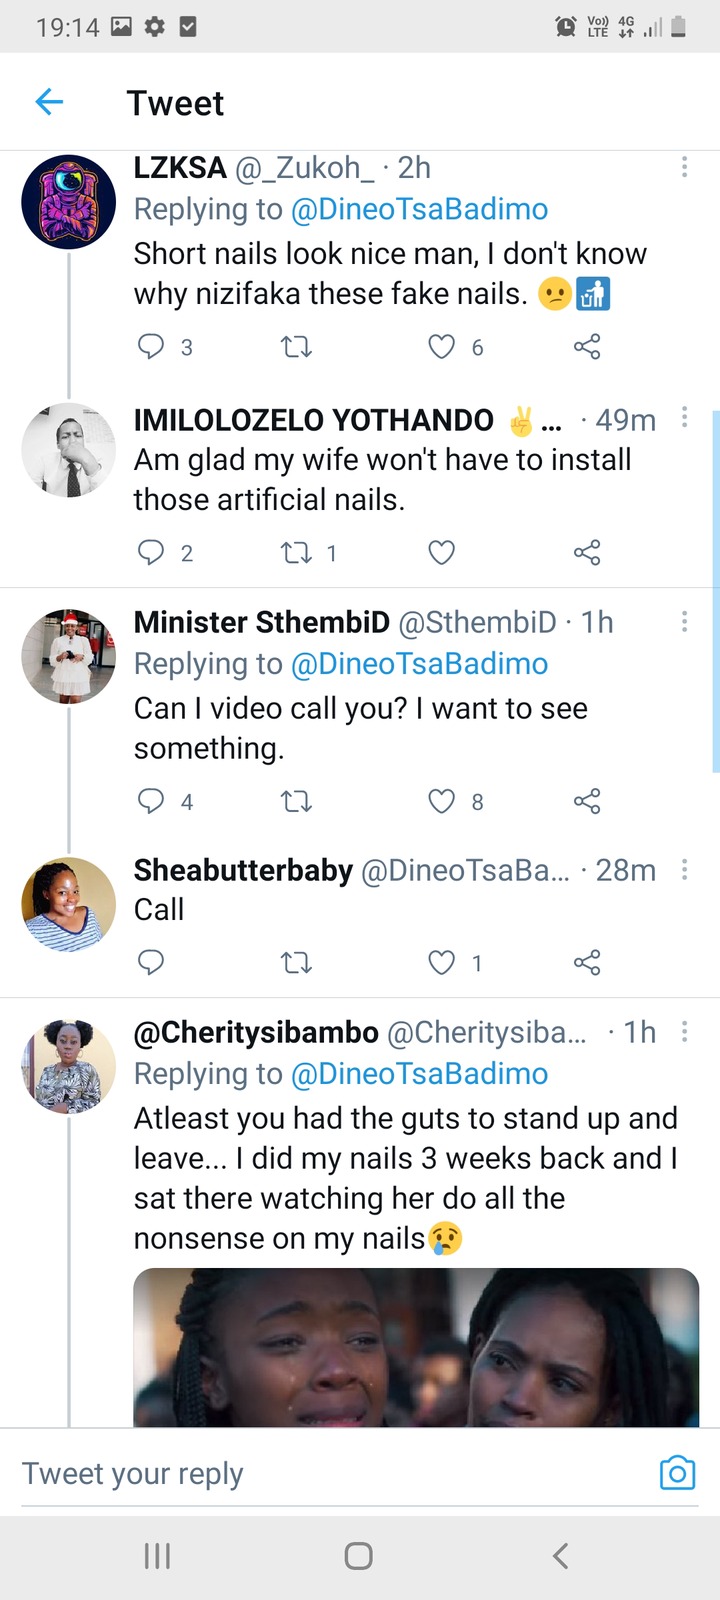Open @DineoTsaBadimo link under LZKSA
720x1600 pixels.
pos(419,209)
